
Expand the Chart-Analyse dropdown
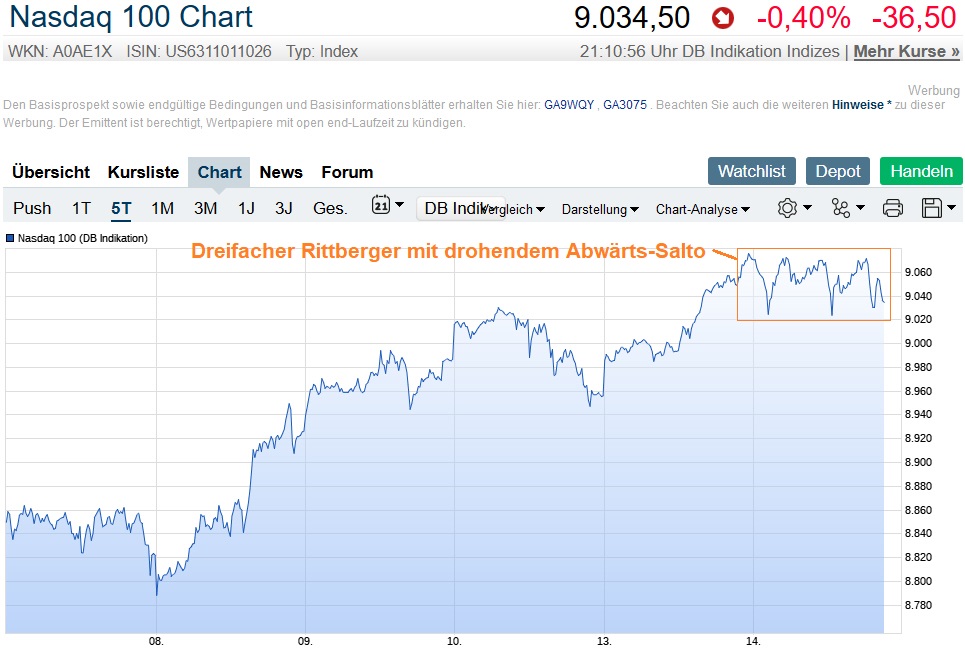(703, 209)
